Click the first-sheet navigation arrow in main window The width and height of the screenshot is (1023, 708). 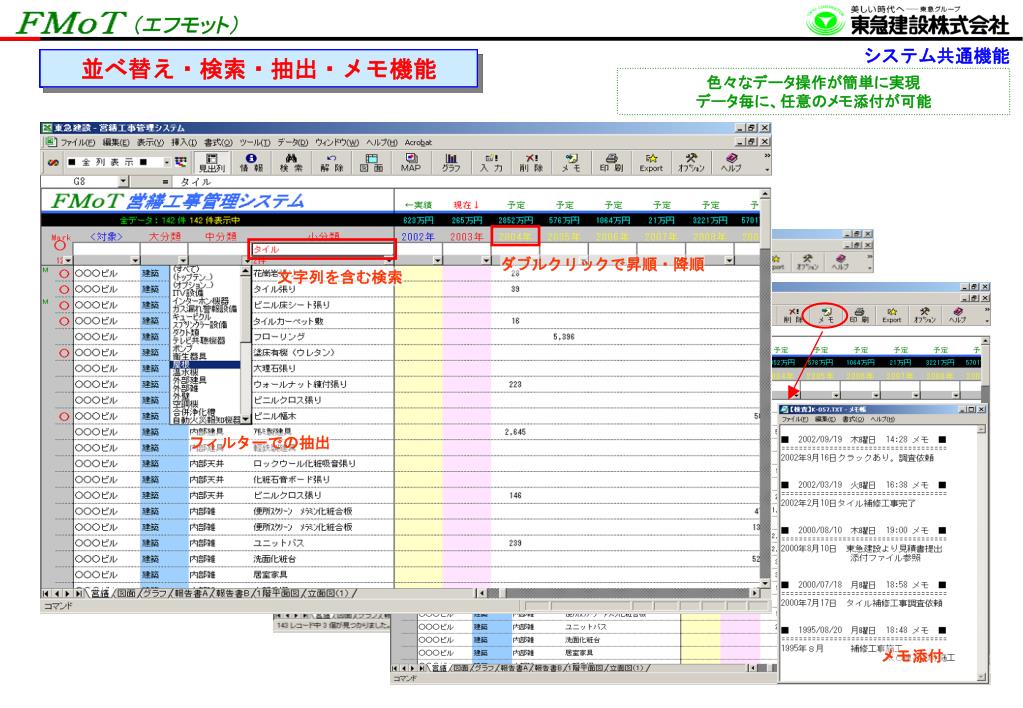(46, 593)
